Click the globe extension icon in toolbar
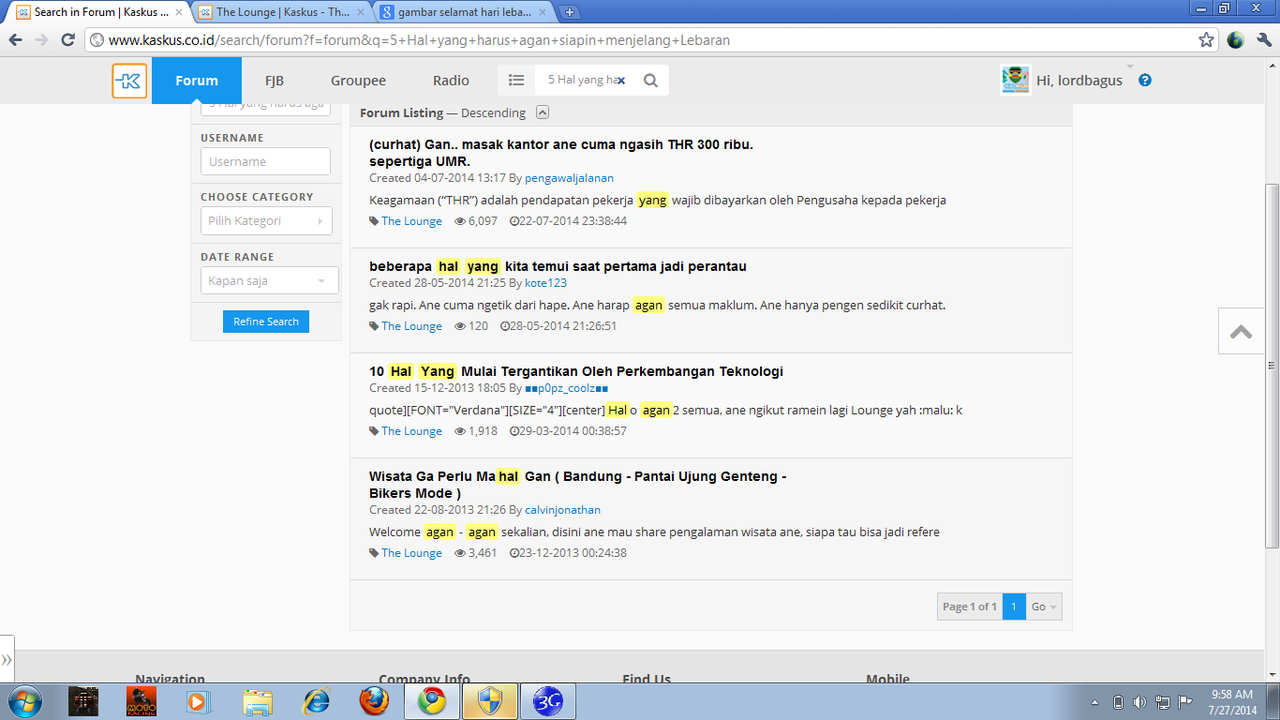The height and width of the screenshot is (720, 1280). (x=1235, y=40)
